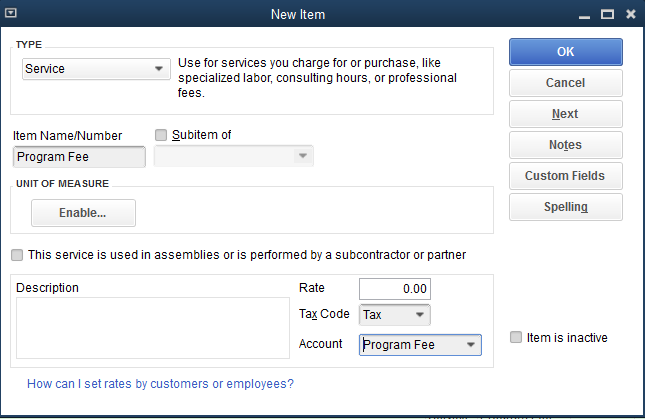The width and height of the screenshot is (645, 419).
Task: Close the New Item dialog
Action: pos(631,14)
